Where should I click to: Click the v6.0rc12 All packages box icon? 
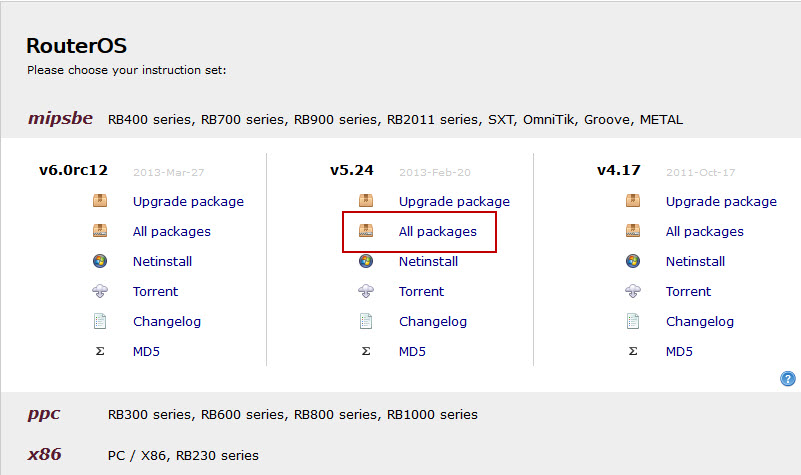[x=100, y=231]
